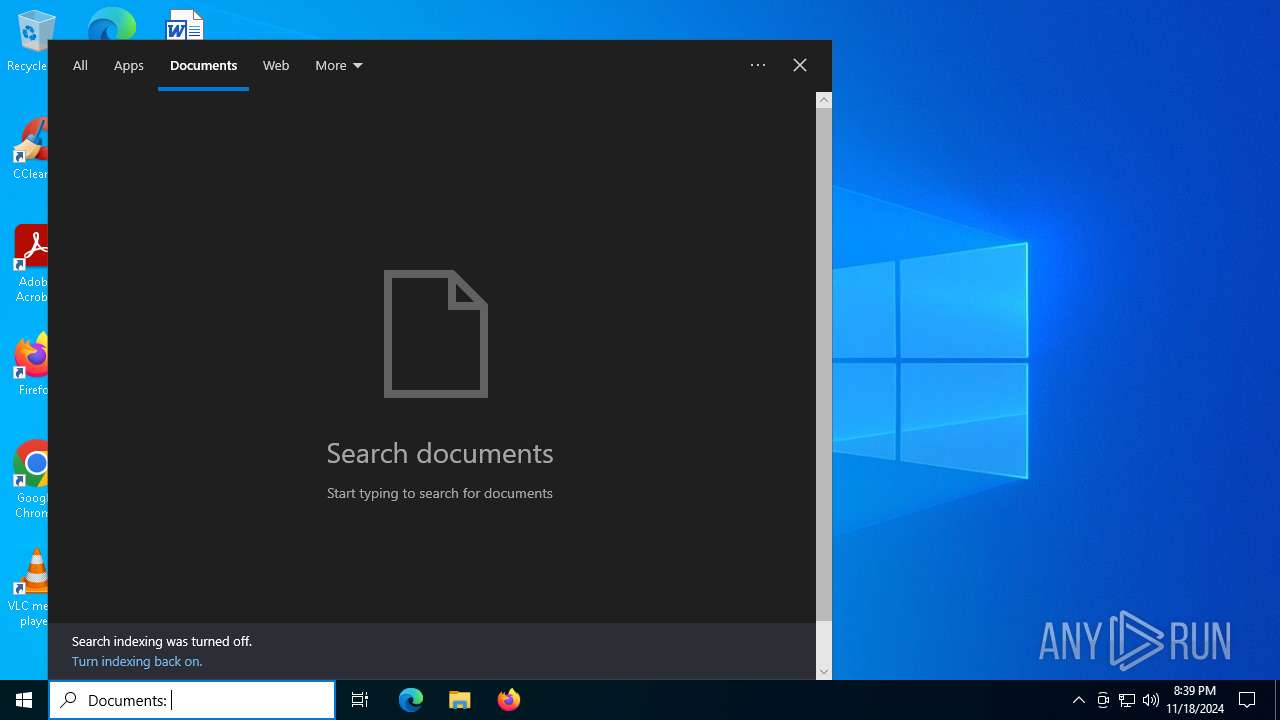The image size is (1280, 720).
Task: Click the Documents search input box
Action: pyautogui.click(x=192, y=700)
